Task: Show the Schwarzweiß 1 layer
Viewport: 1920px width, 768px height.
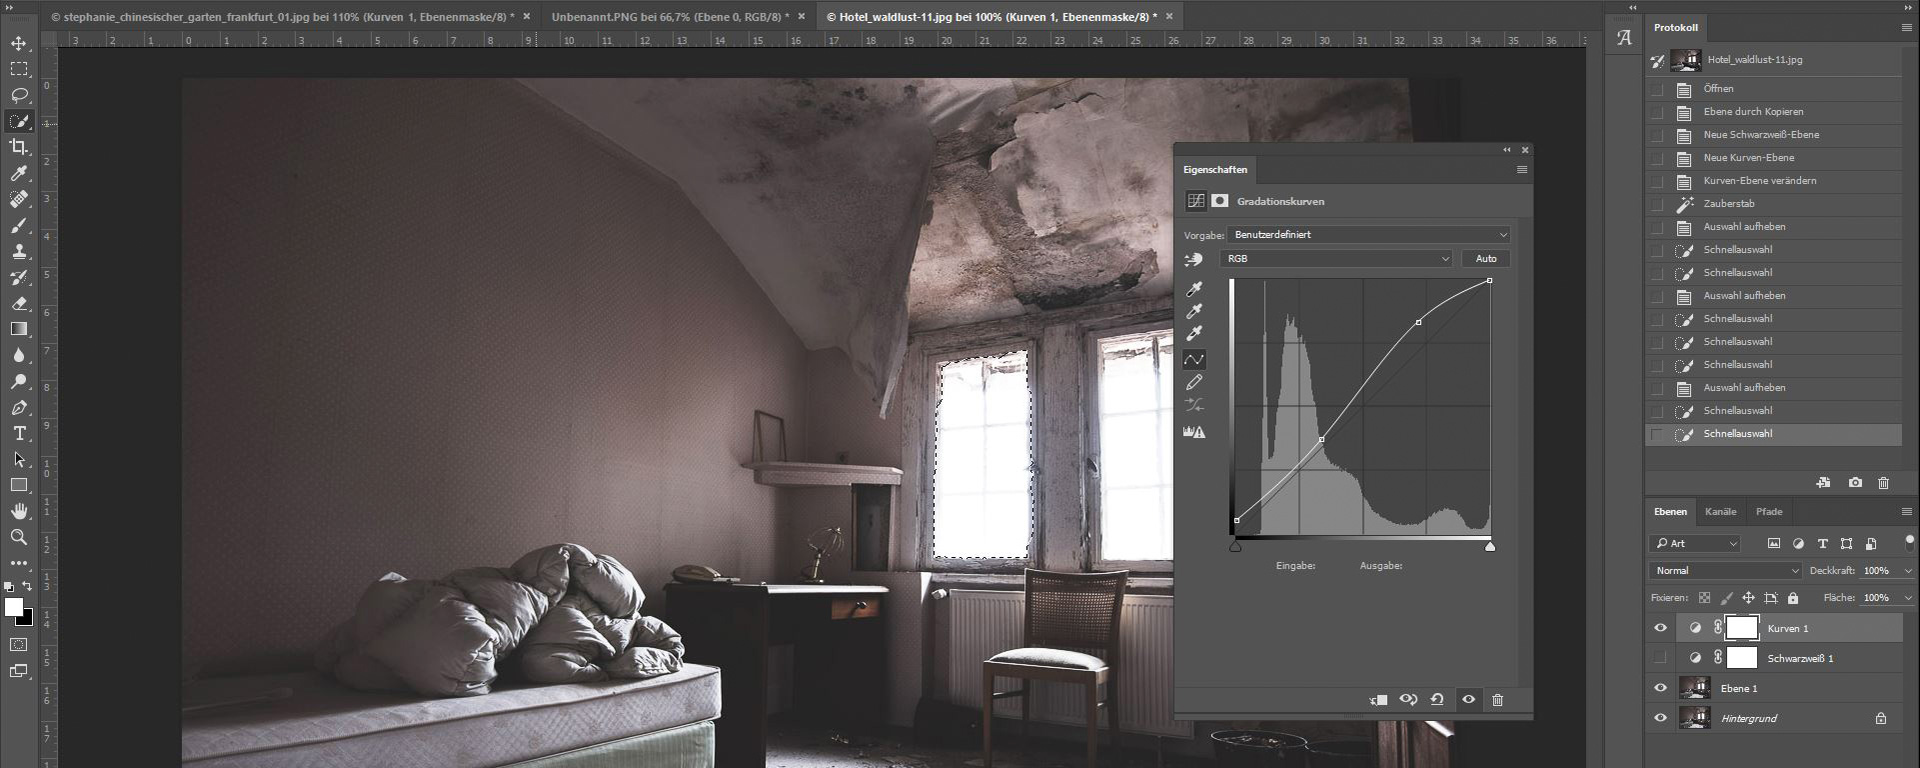Action: click(1661, 658)
